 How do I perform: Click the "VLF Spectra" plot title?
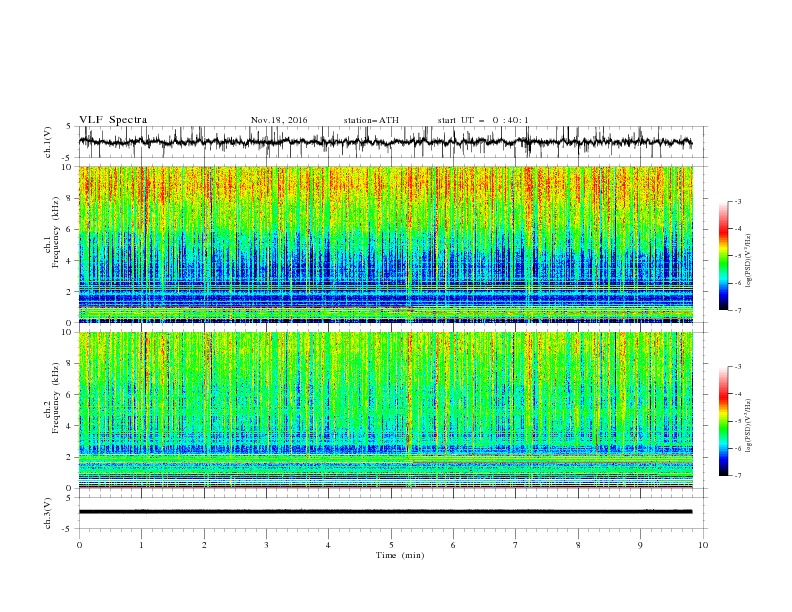click(x=113, y=120)
